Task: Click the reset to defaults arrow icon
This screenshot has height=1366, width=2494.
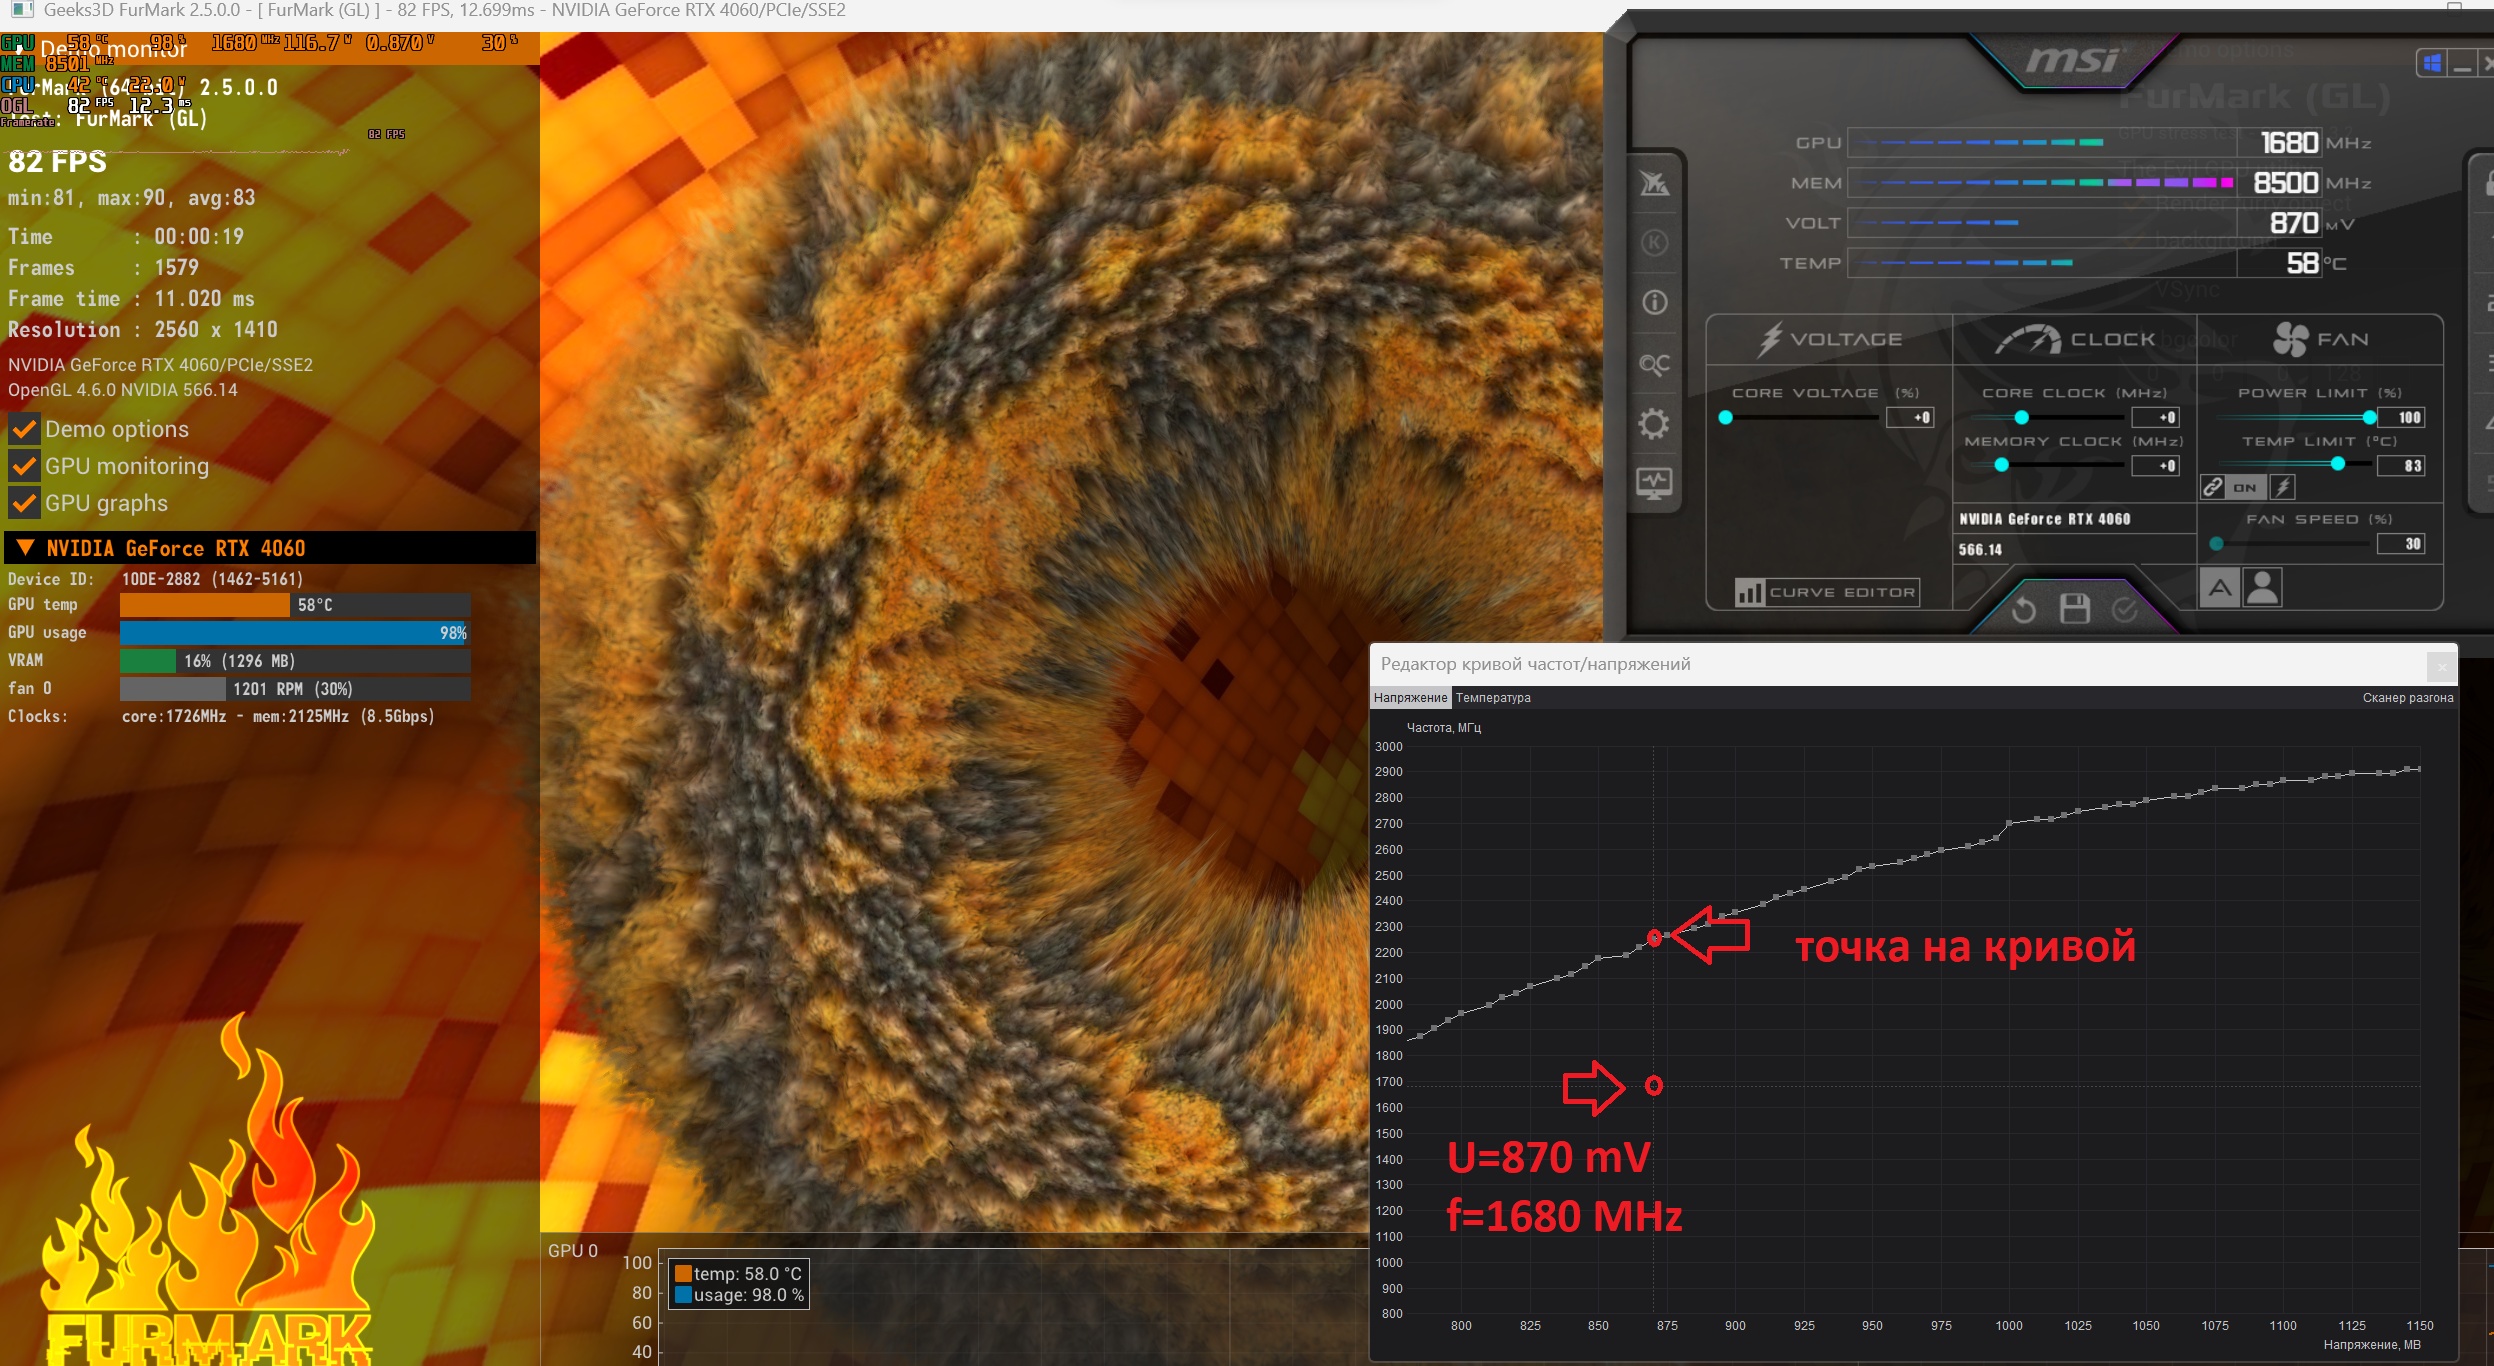Action: coord(2023,609)
